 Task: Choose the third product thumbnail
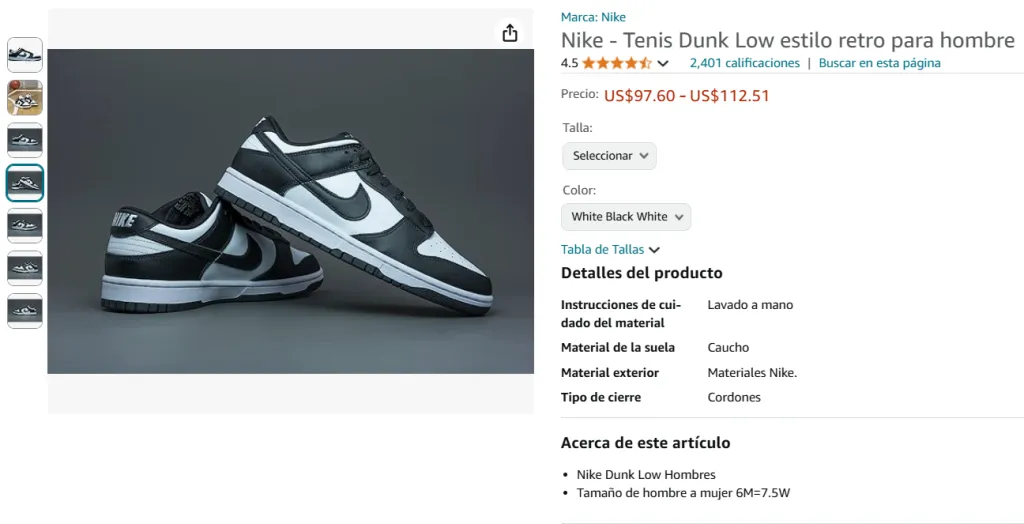[25, 140]
